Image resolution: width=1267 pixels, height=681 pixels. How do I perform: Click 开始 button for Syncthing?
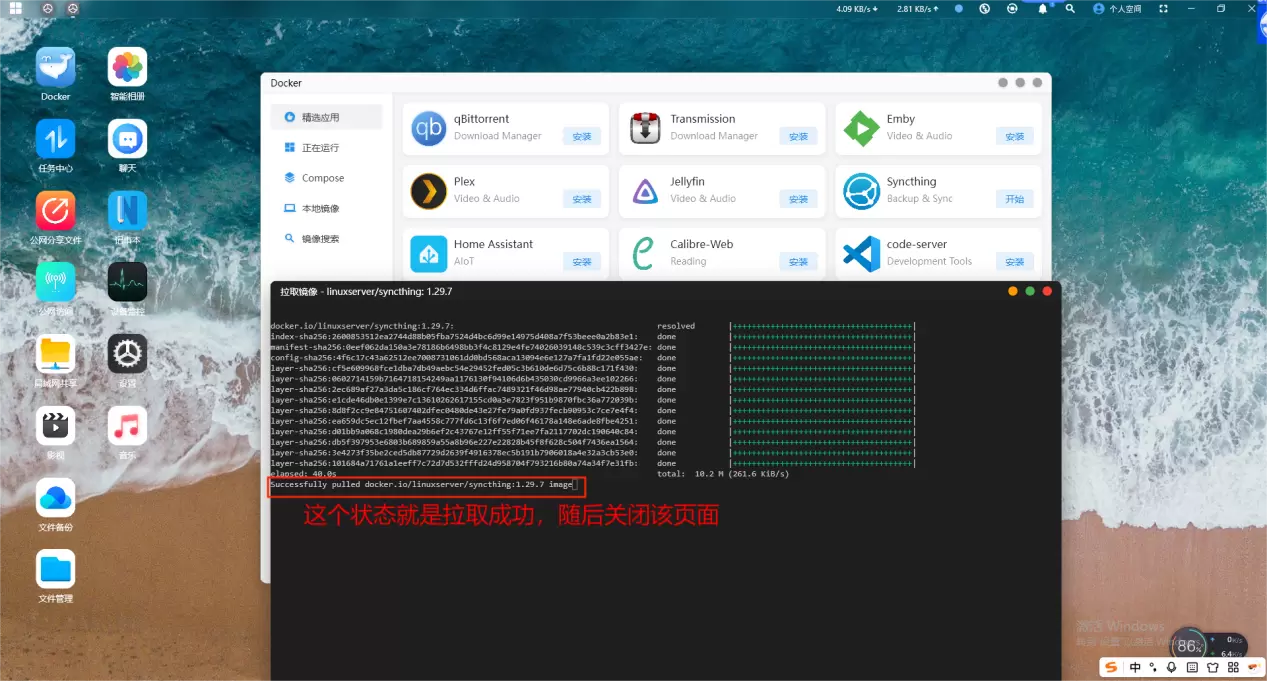(1014, 199)
